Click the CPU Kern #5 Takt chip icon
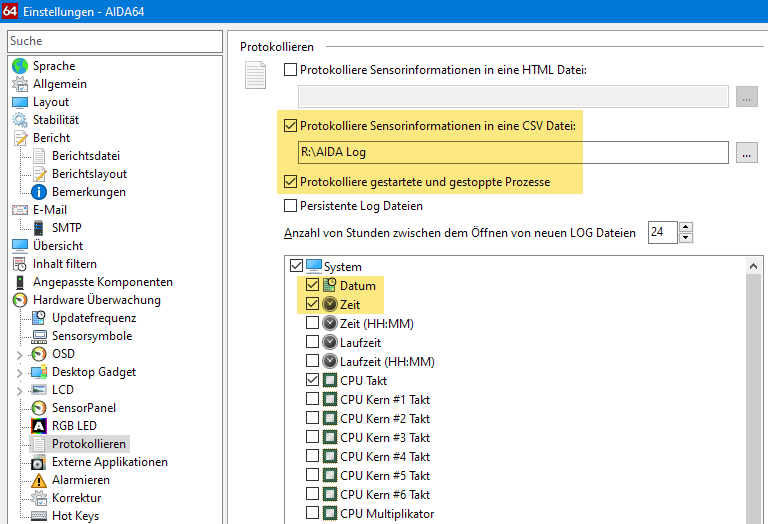 coord(330,475)
